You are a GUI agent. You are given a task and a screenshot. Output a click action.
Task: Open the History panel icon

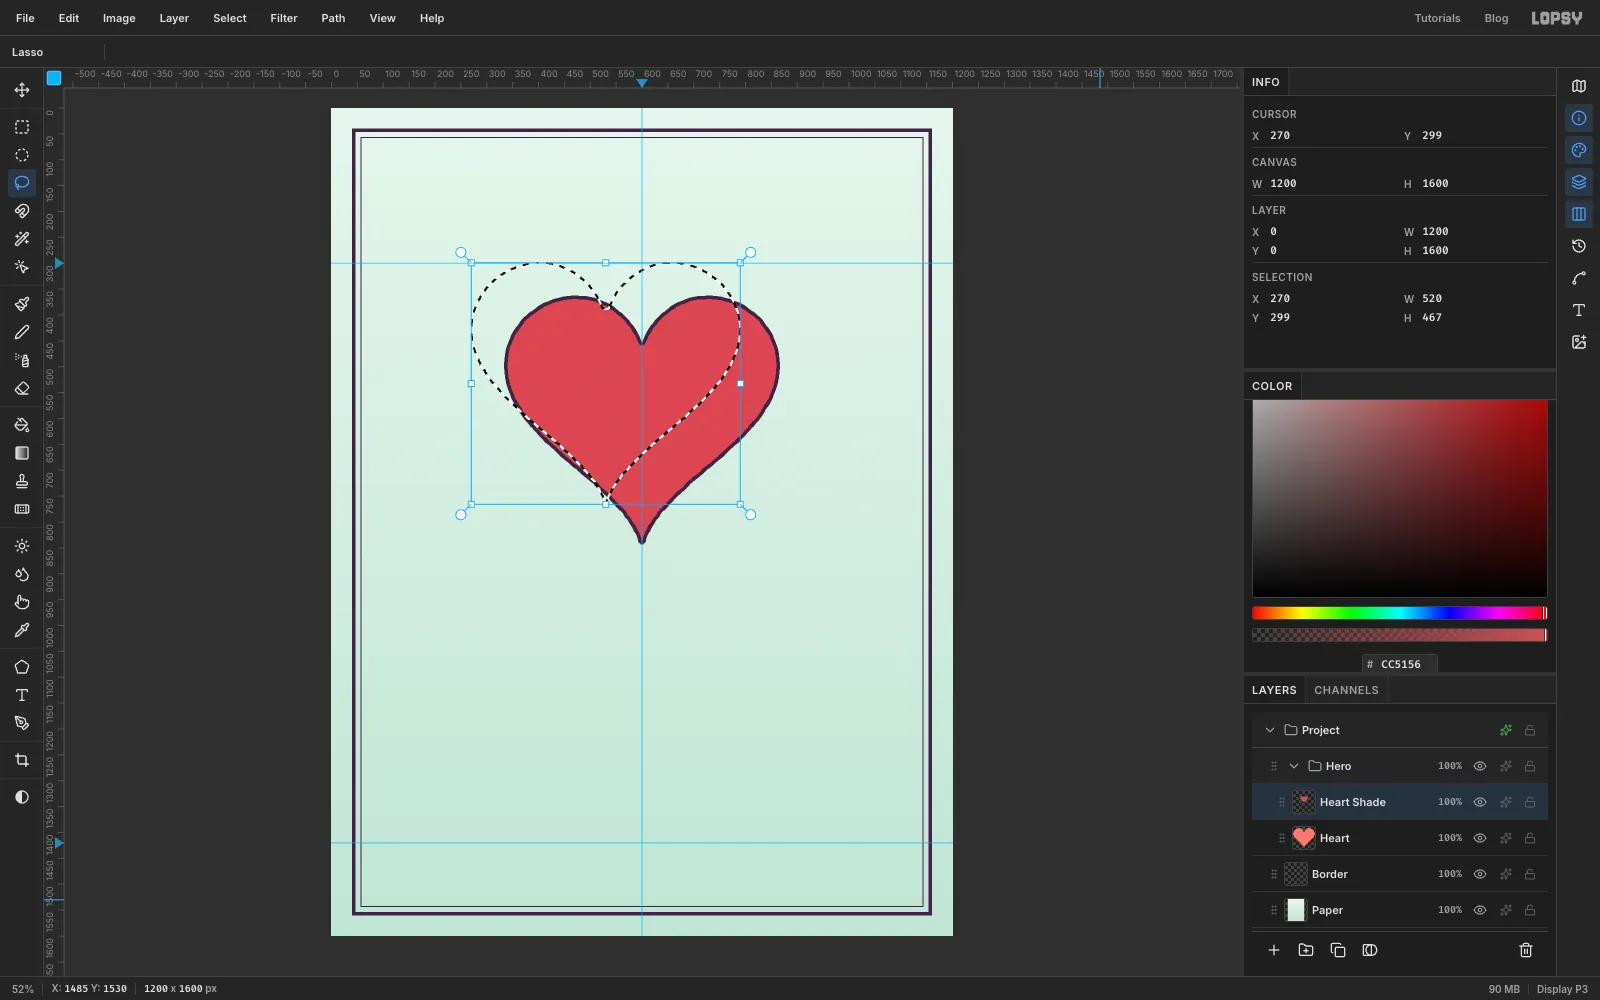pyautogui.click(x=1579, y=246)
